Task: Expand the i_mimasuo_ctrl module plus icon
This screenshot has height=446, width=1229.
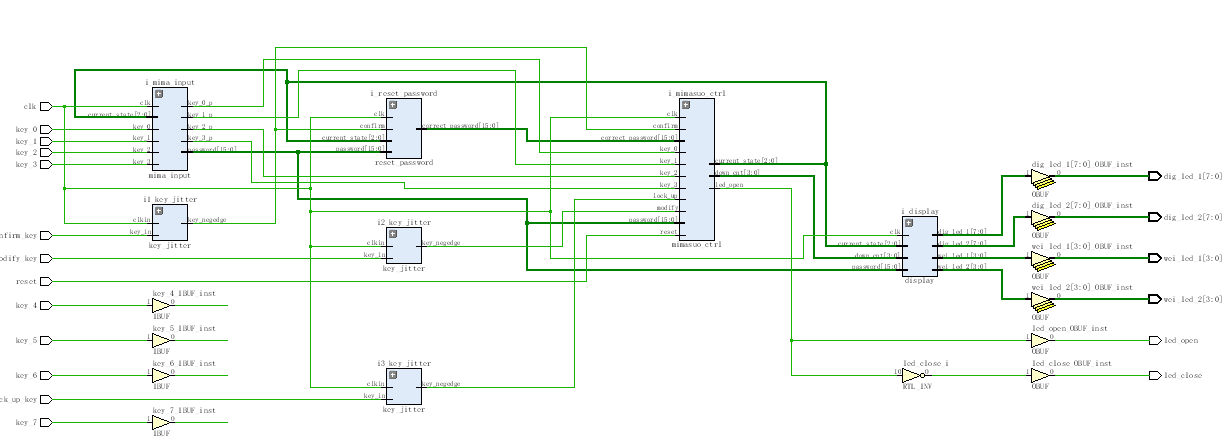Action: [686, 105]
